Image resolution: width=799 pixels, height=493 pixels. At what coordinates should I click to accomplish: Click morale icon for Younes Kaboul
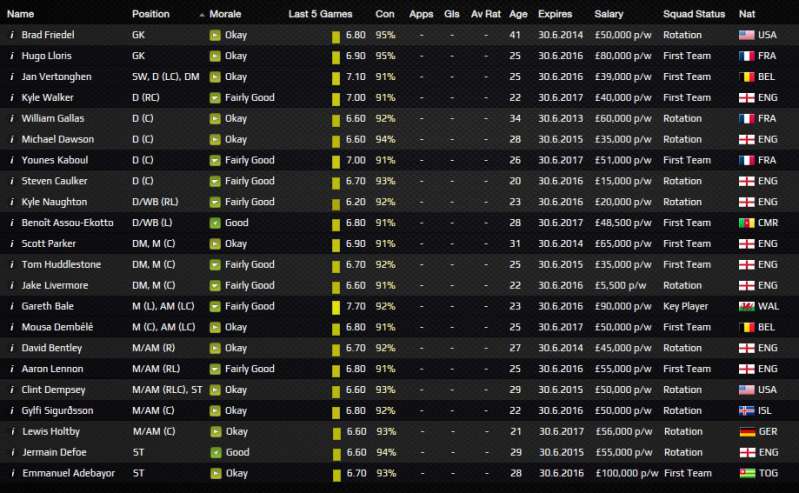pyautogui.click(x=215, y=161)
